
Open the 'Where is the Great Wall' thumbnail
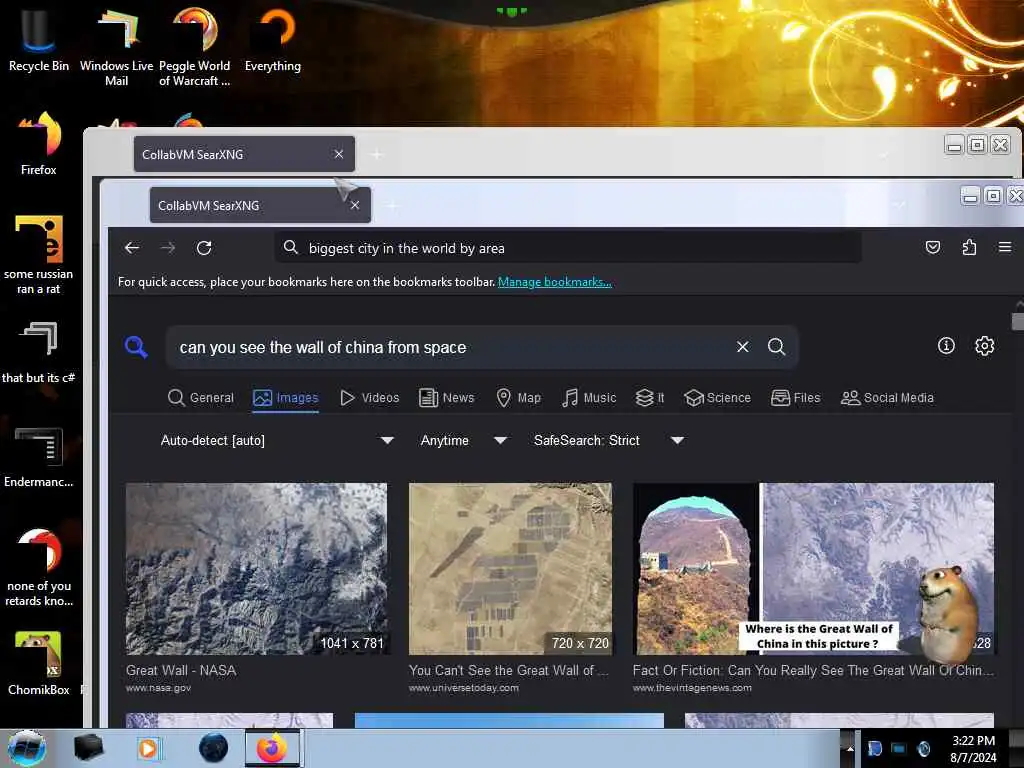813,569
